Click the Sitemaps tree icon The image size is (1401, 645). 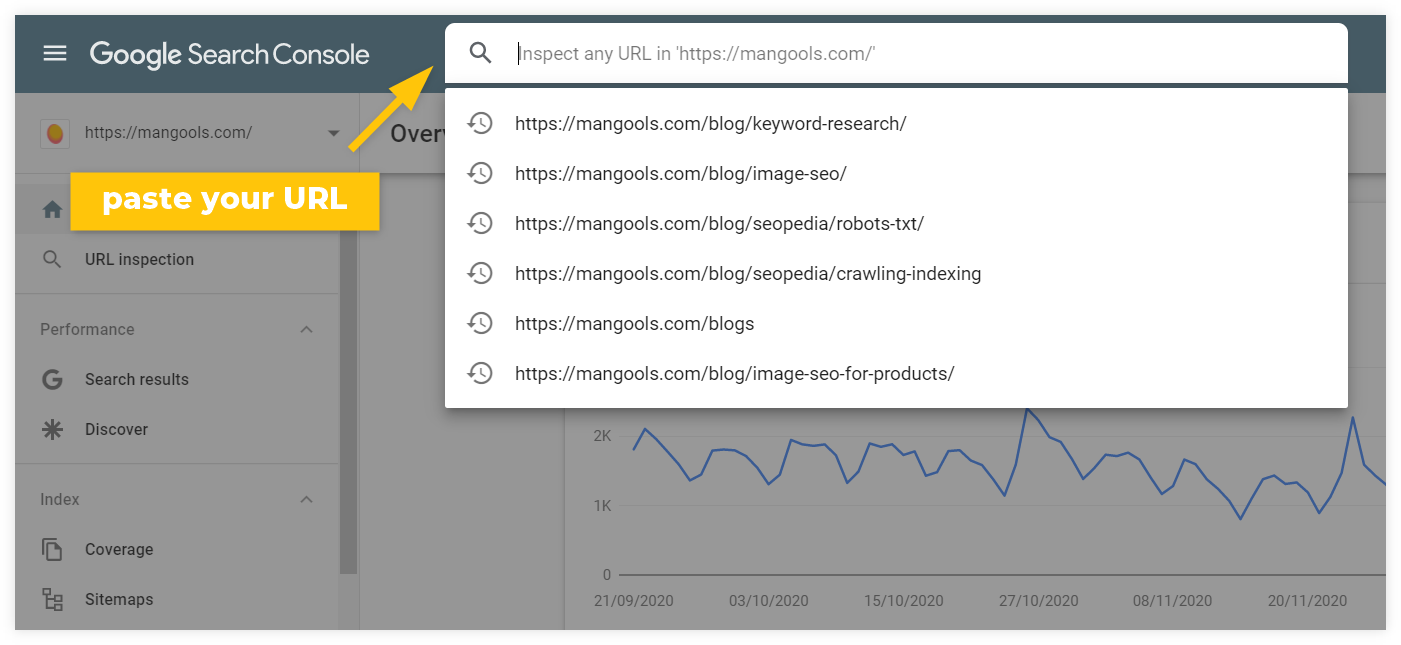pos(53,599)
